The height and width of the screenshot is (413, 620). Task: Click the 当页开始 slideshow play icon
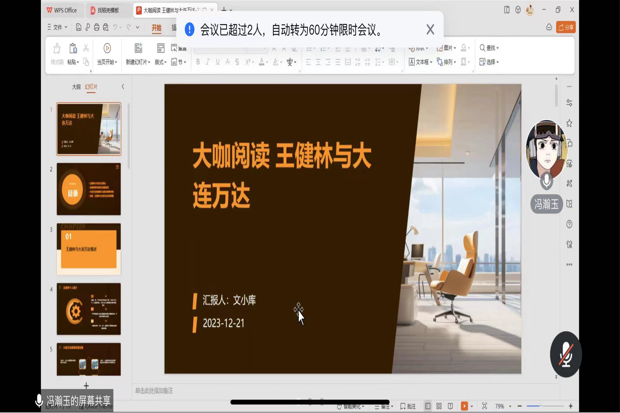pos(107,49)
